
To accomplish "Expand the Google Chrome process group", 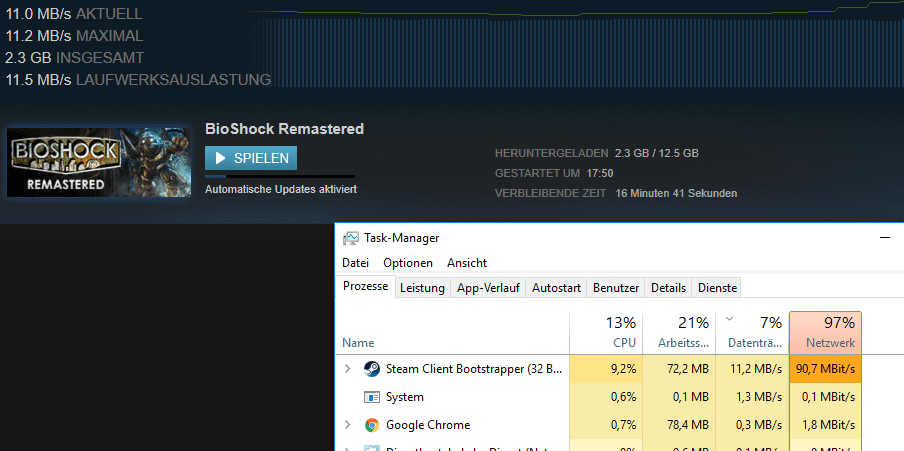I will pyautogui.click(x=347, y=425).
